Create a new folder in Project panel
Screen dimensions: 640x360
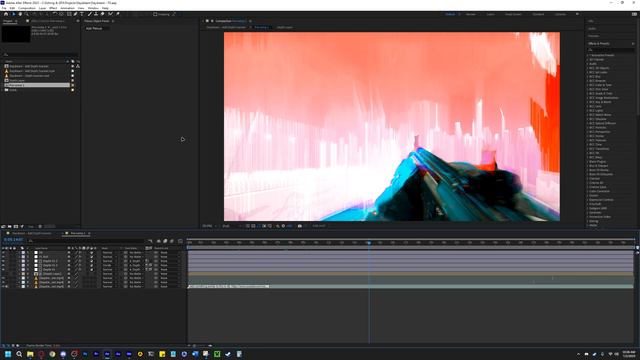coord(9,226)
